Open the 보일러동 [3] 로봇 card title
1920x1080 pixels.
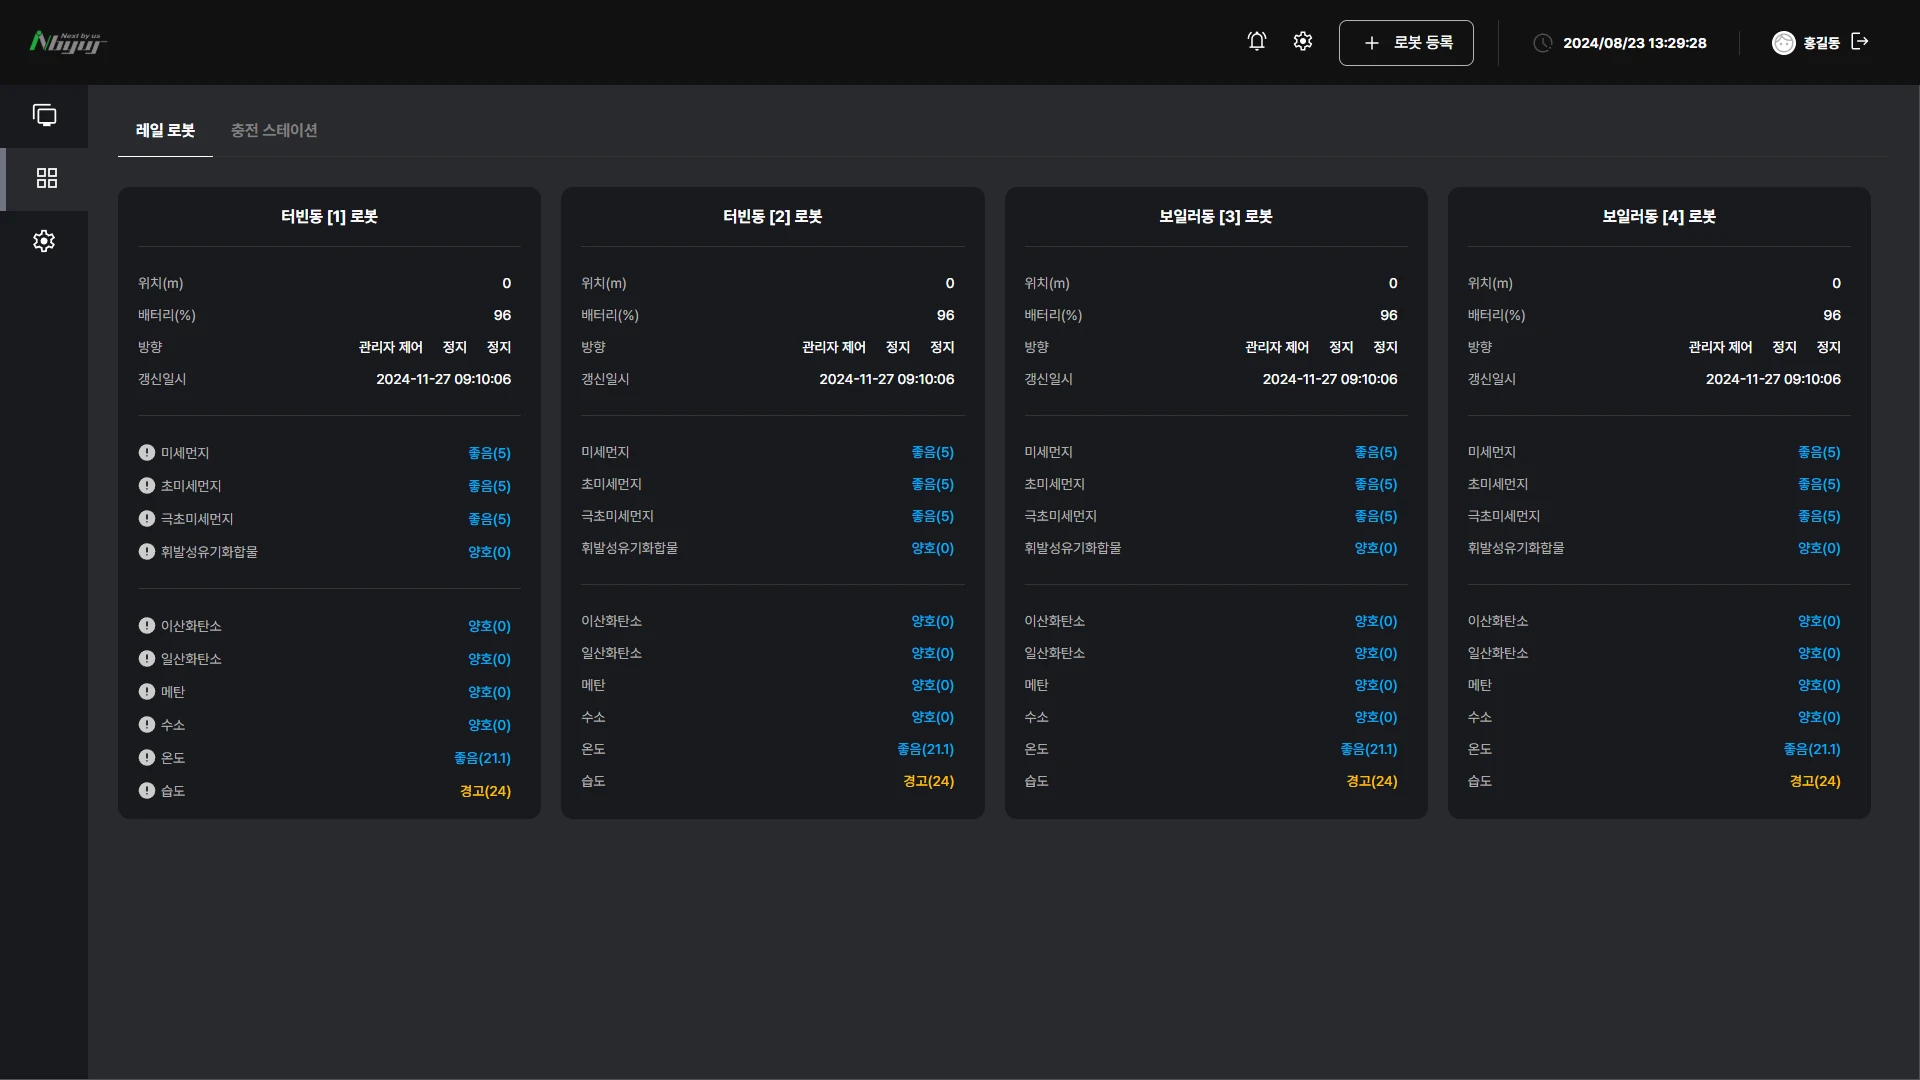(x=1216, y=216)
